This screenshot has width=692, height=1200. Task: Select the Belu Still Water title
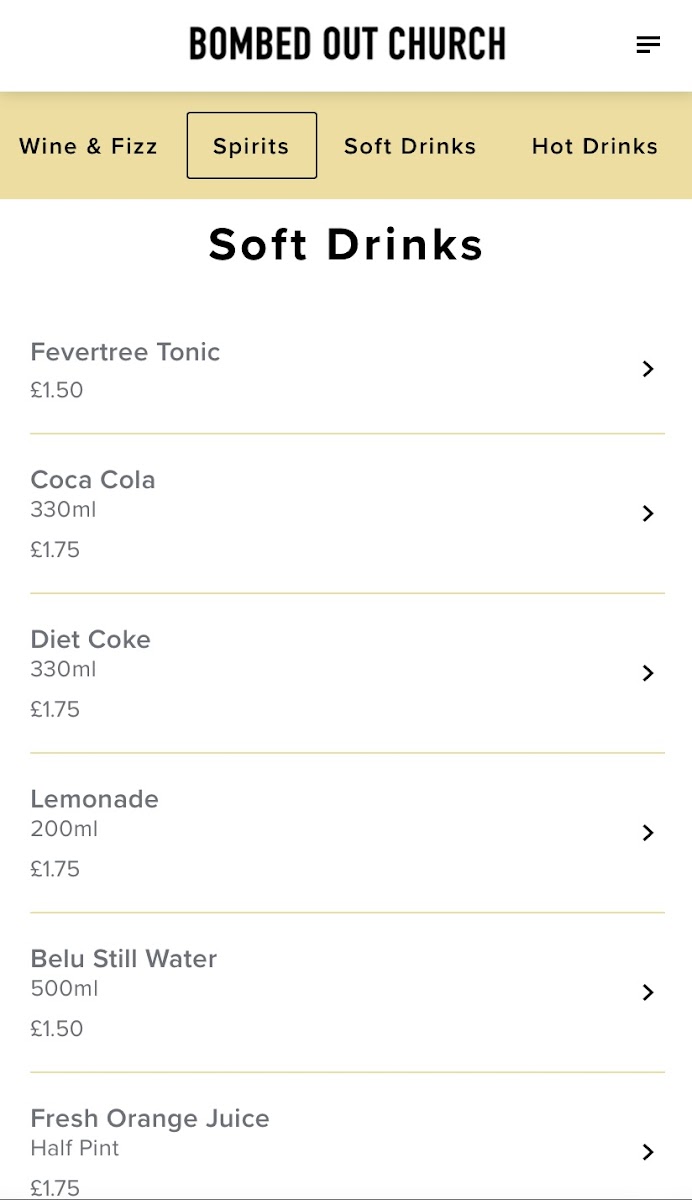pos(124,959)
